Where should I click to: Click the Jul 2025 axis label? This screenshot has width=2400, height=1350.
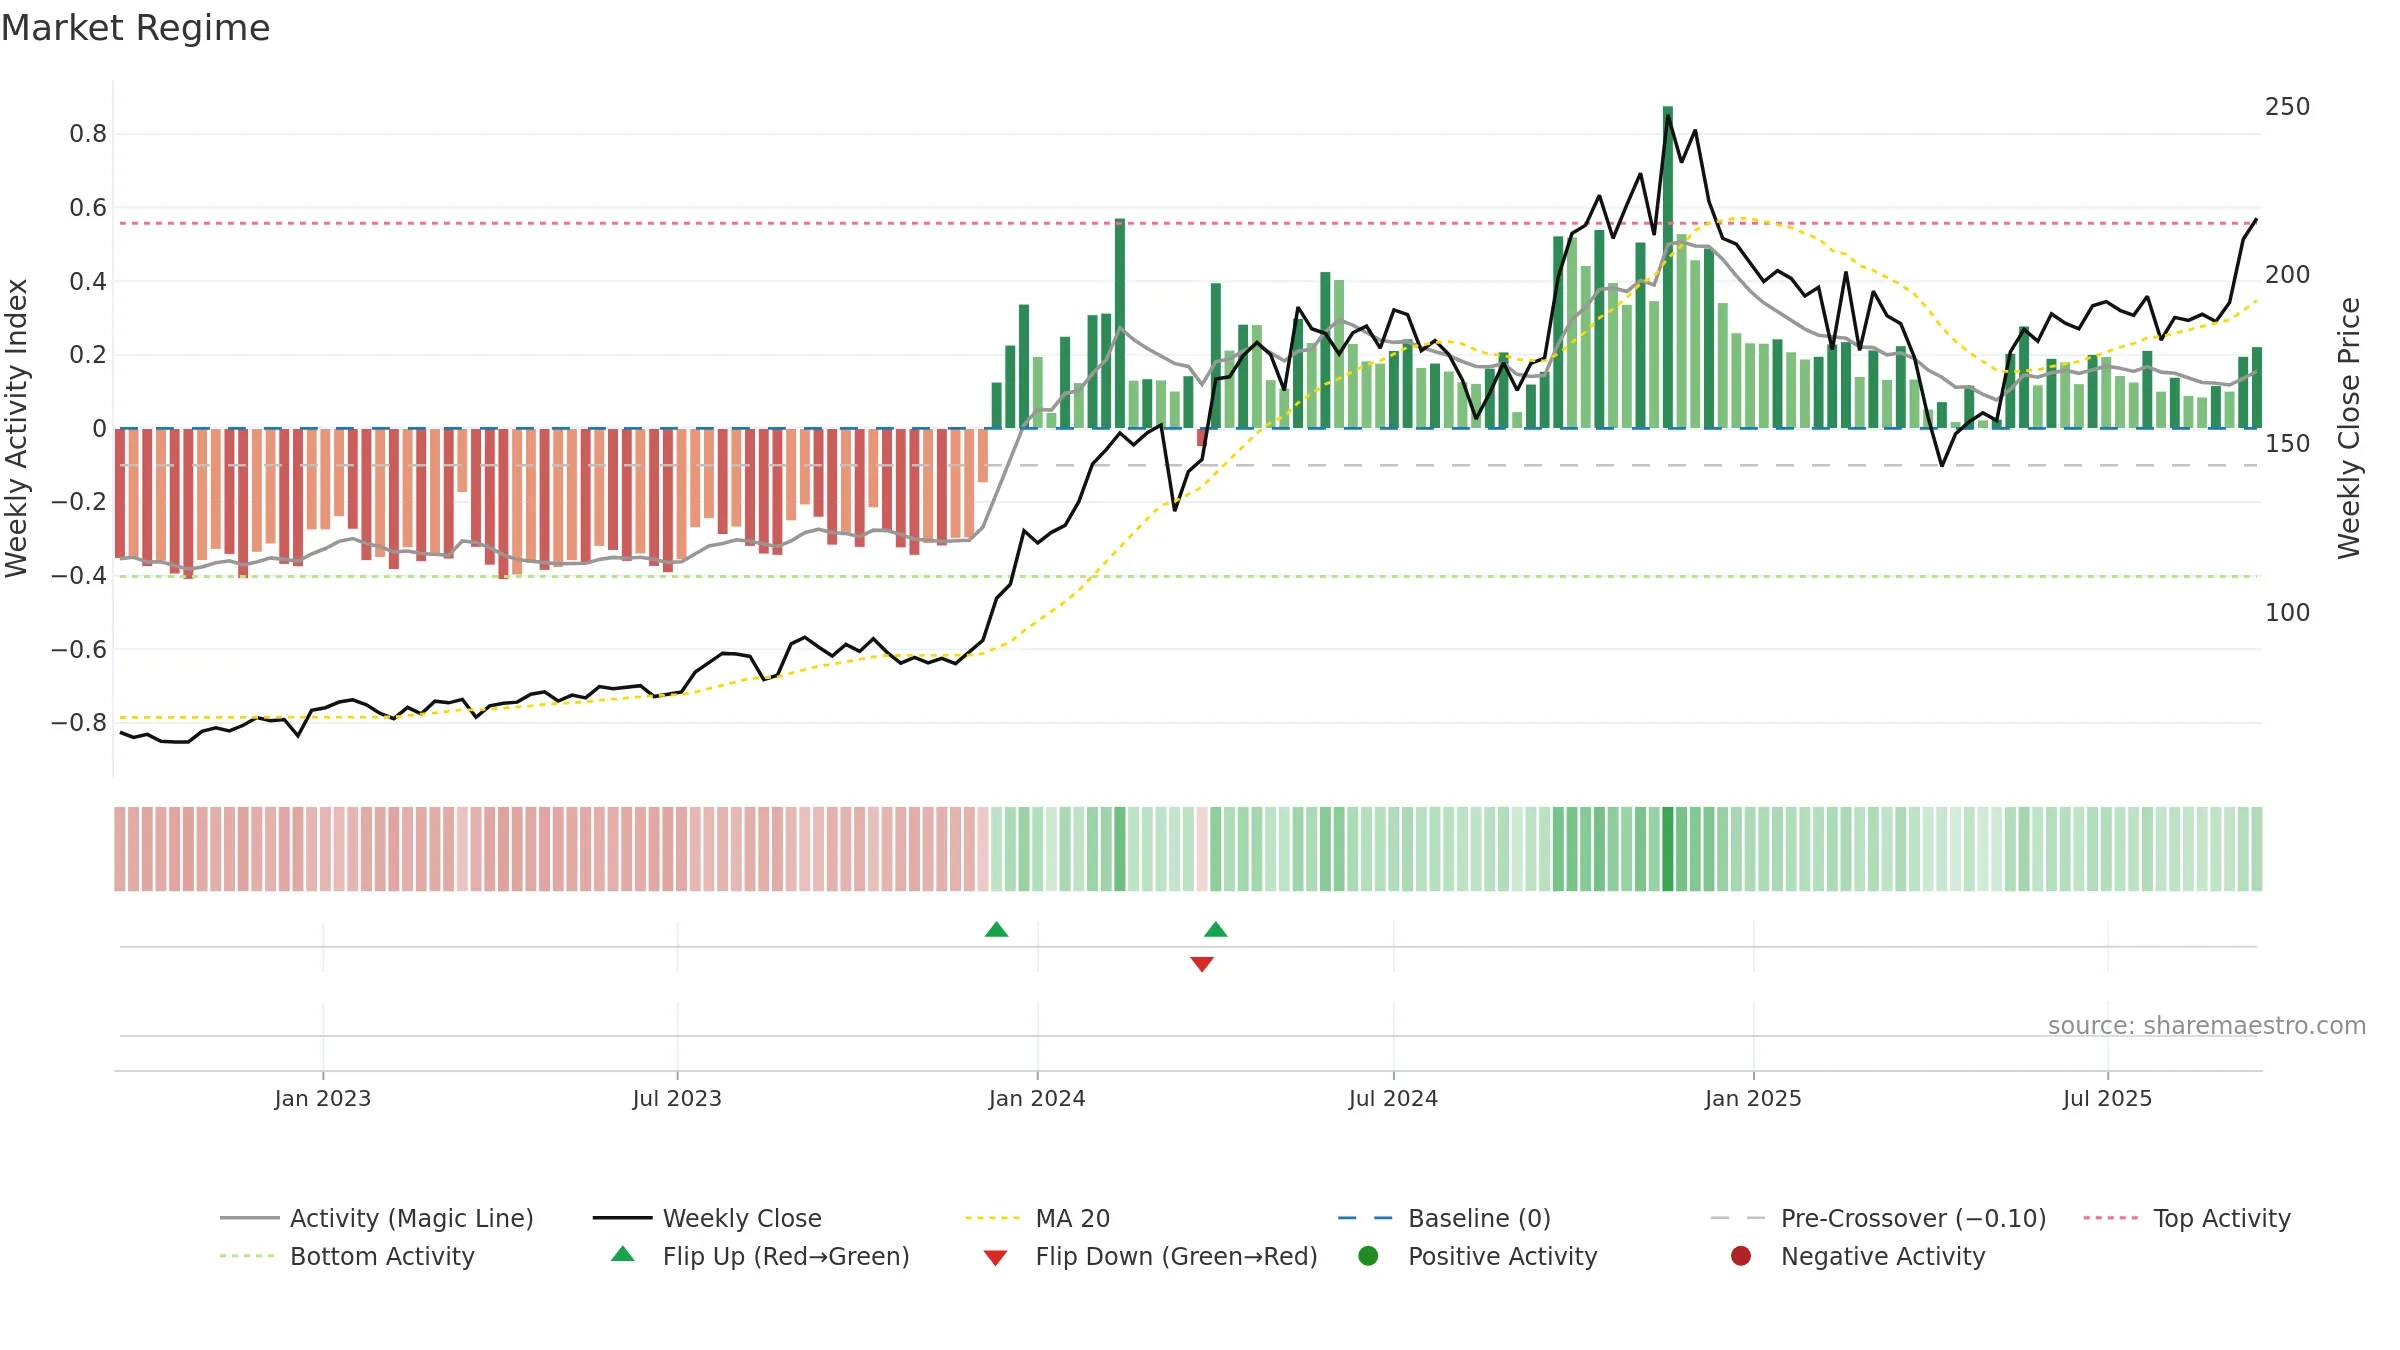(2107, 1098)
